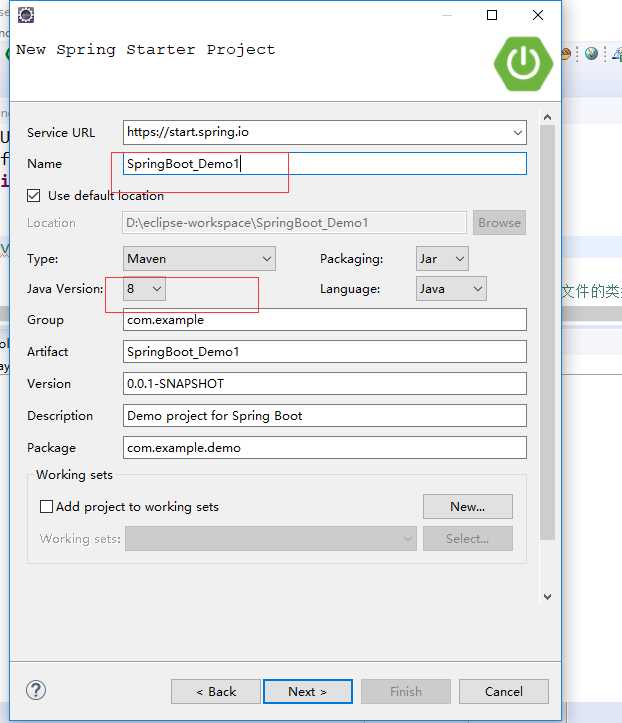Click the help question mark icon
Viewport: 622px width, 723px height.
[x=36, y=690]
